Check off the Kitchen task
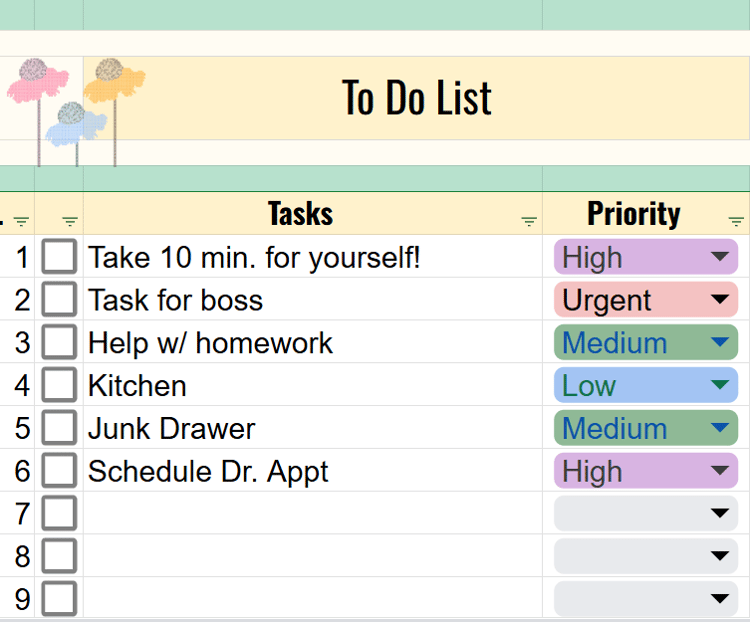Screen dimensions: 750x622 coord(60,386)
